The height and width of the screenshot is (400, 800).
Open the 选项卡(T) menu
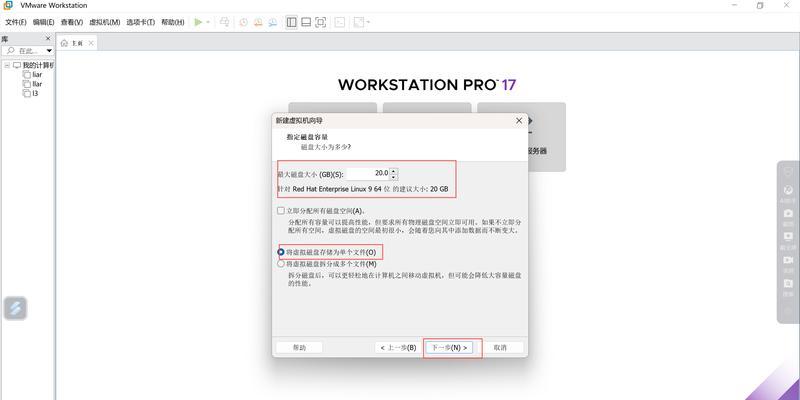(141, 22)
